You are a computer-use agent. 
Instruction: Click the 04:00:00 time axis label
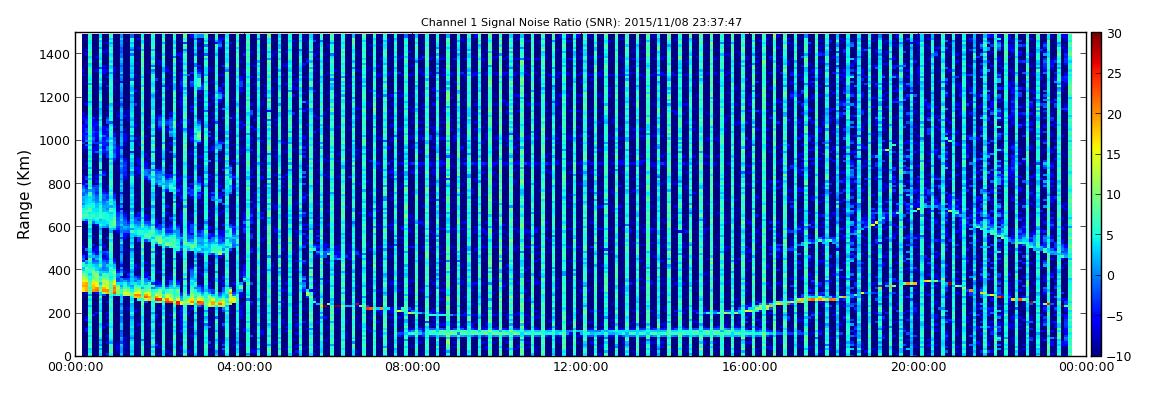pyautogui.click(x=244, y=368)
